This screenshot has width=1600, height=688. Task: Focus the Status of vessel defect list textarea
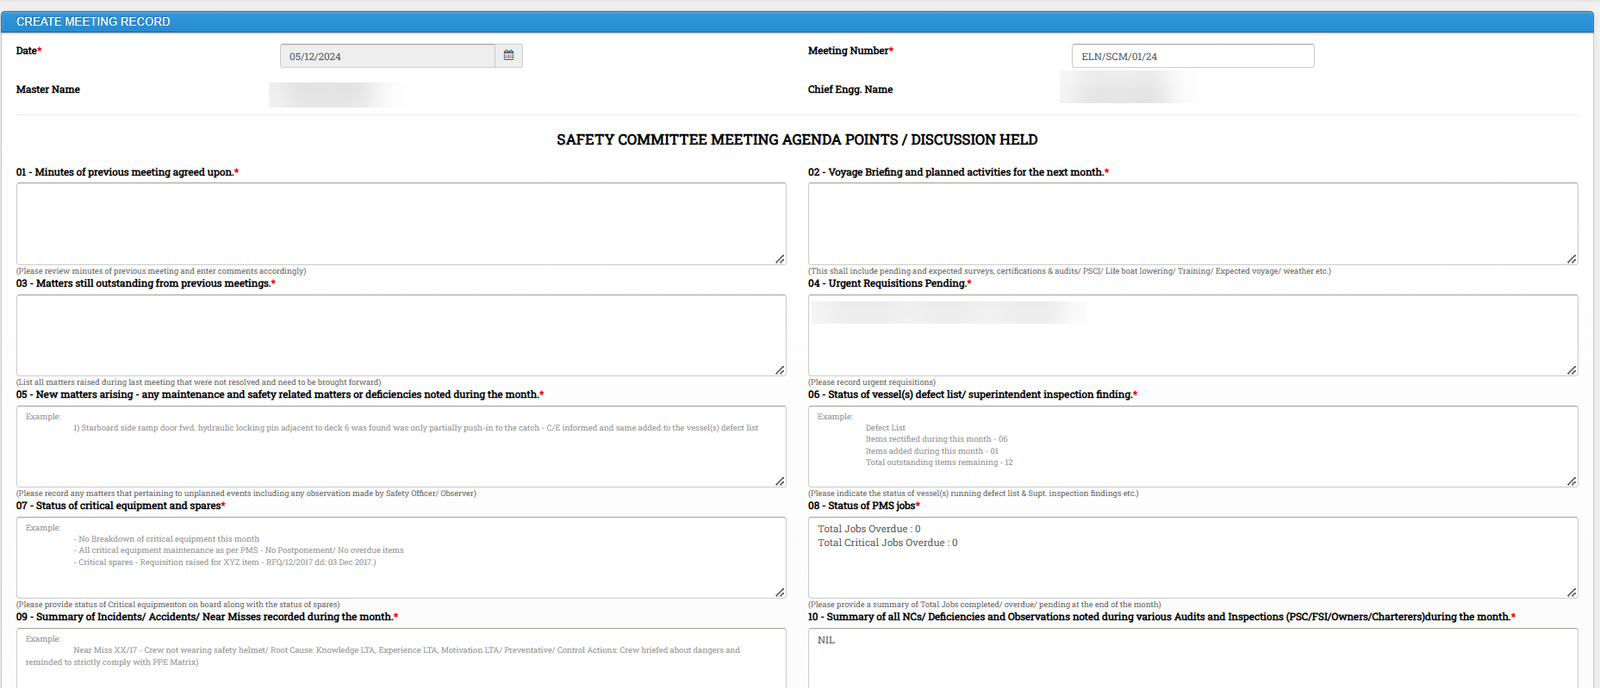click(x=1193, y=446)
